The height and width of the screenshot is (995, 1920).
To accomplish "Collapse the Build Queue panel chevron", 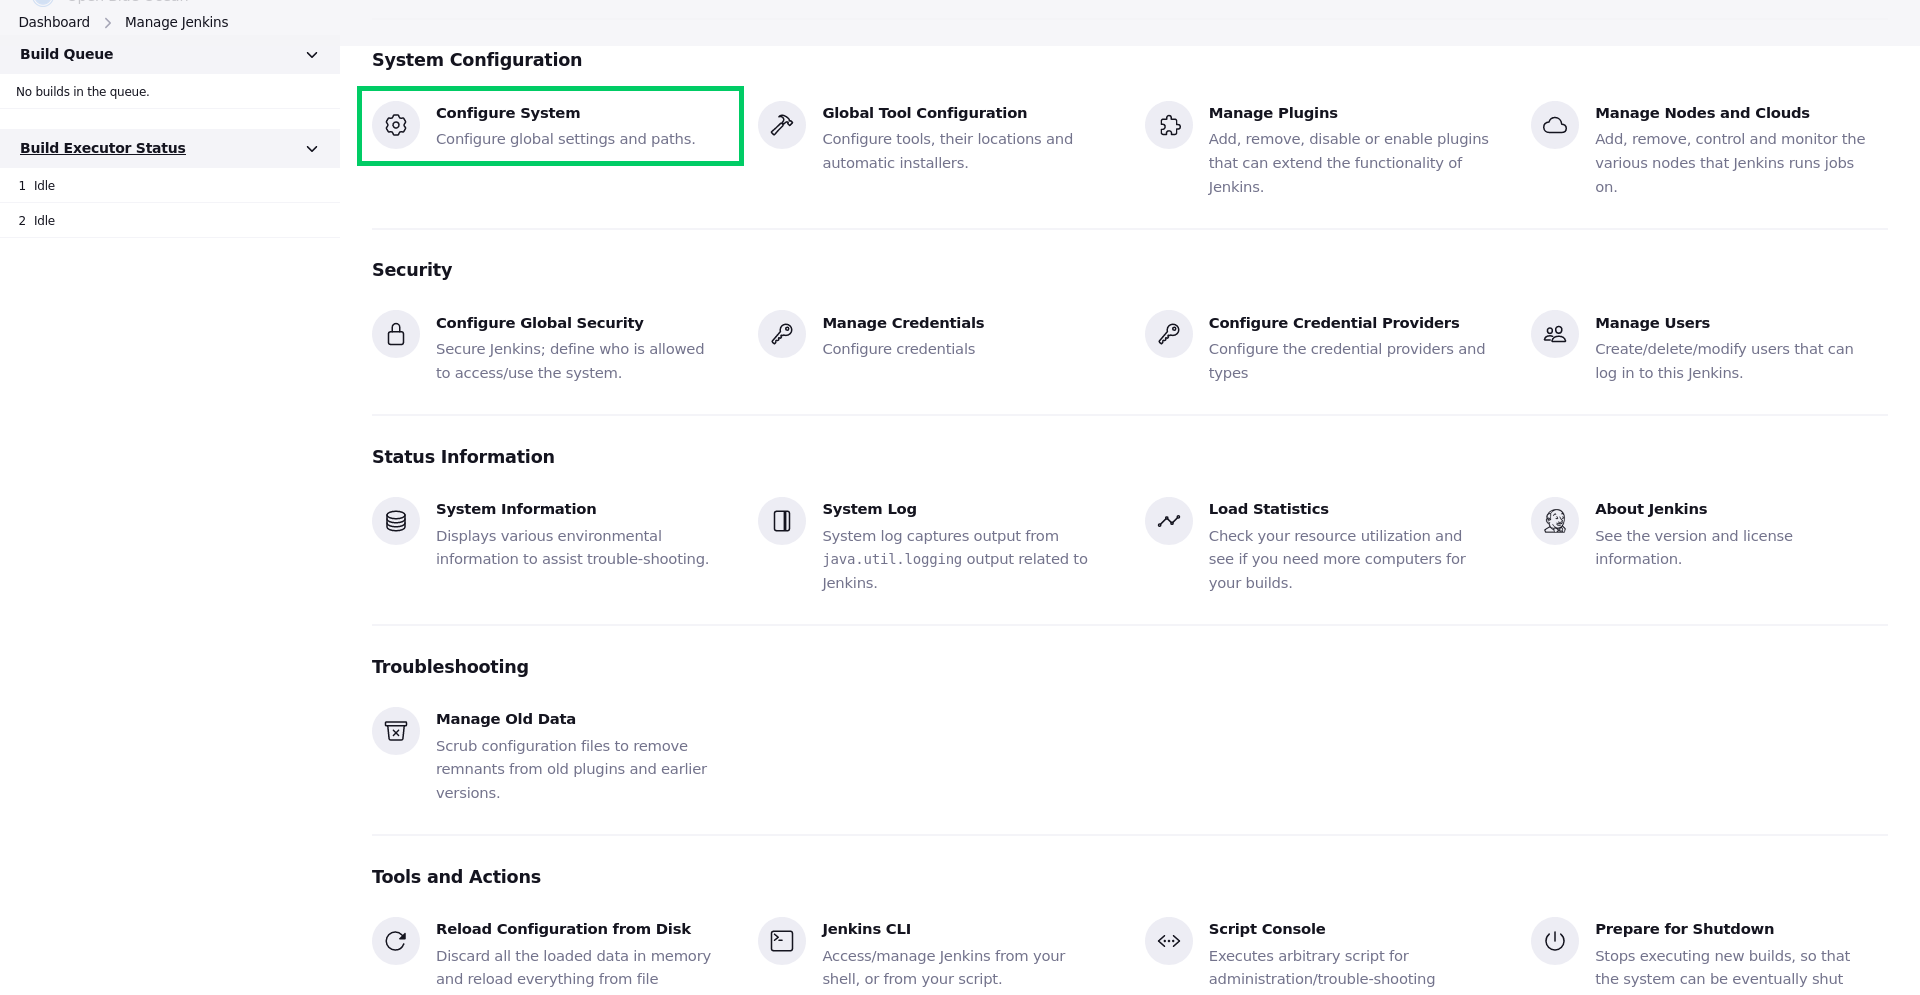I will click(312, 55).
